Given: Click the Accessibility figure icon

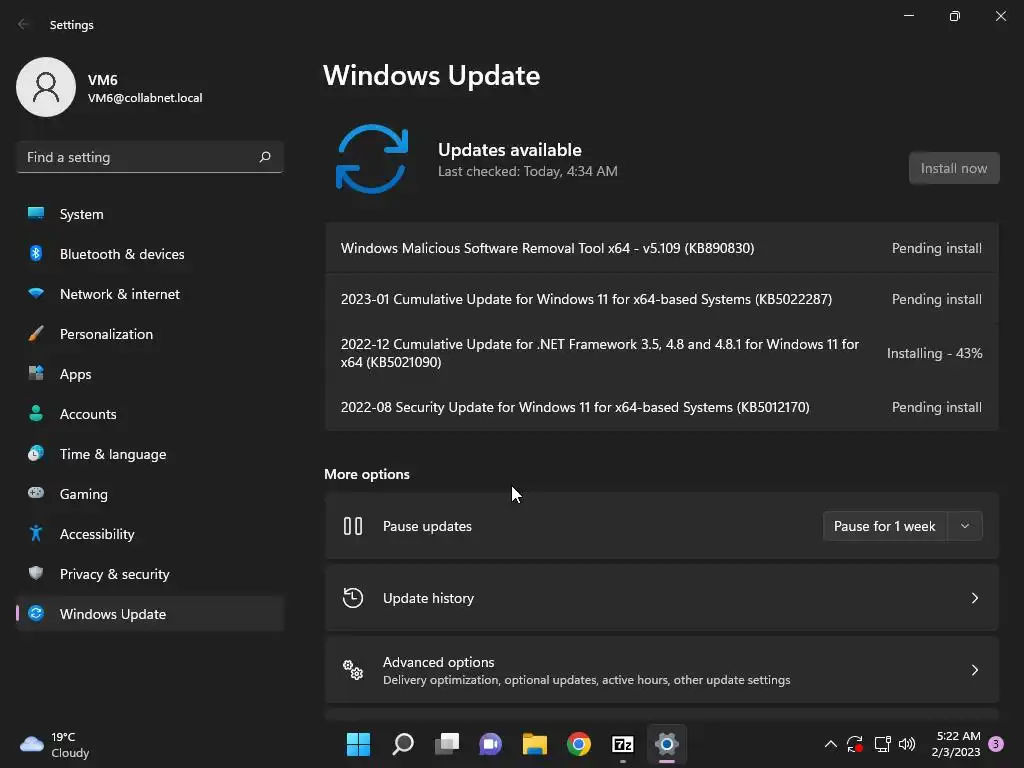Looking at the screenshot, I should tap(36, 533).
